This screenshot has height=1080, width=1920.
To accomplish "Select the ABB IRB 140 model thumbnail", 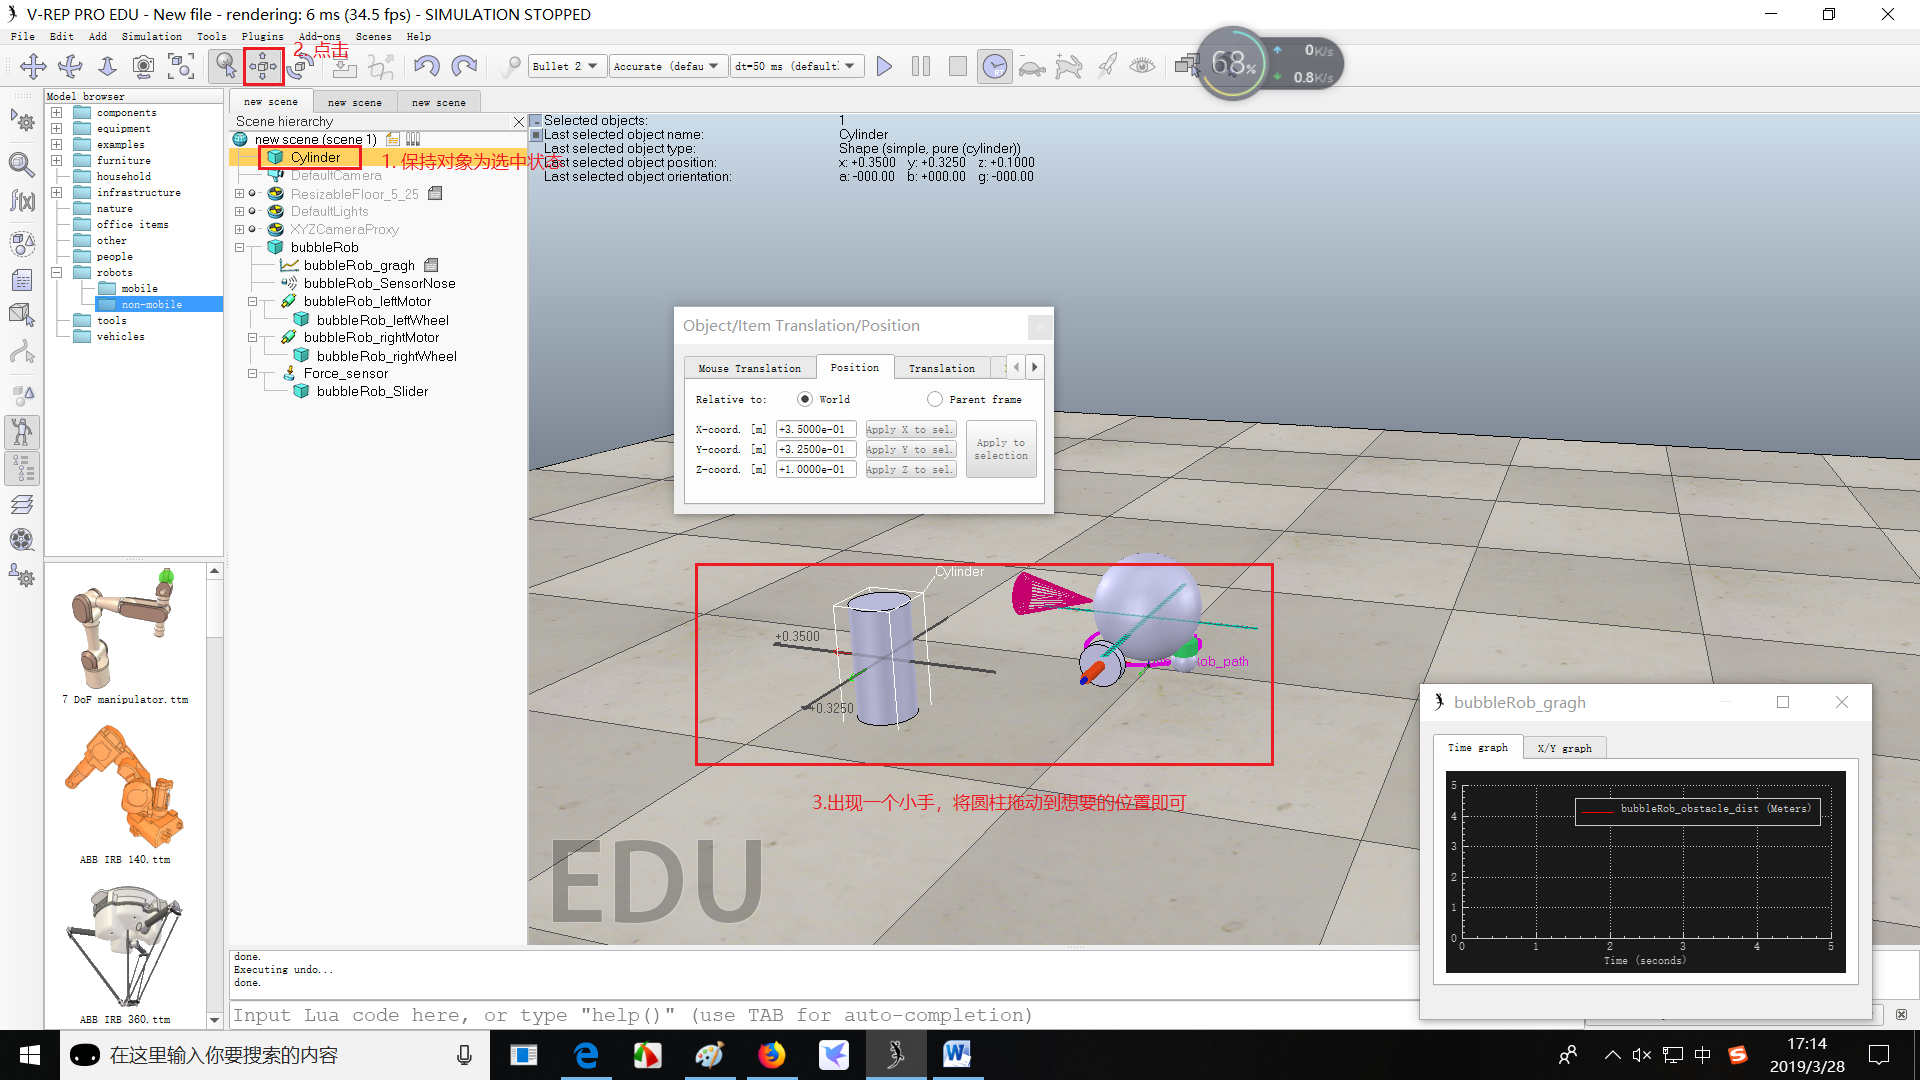I will click(125, 787).
